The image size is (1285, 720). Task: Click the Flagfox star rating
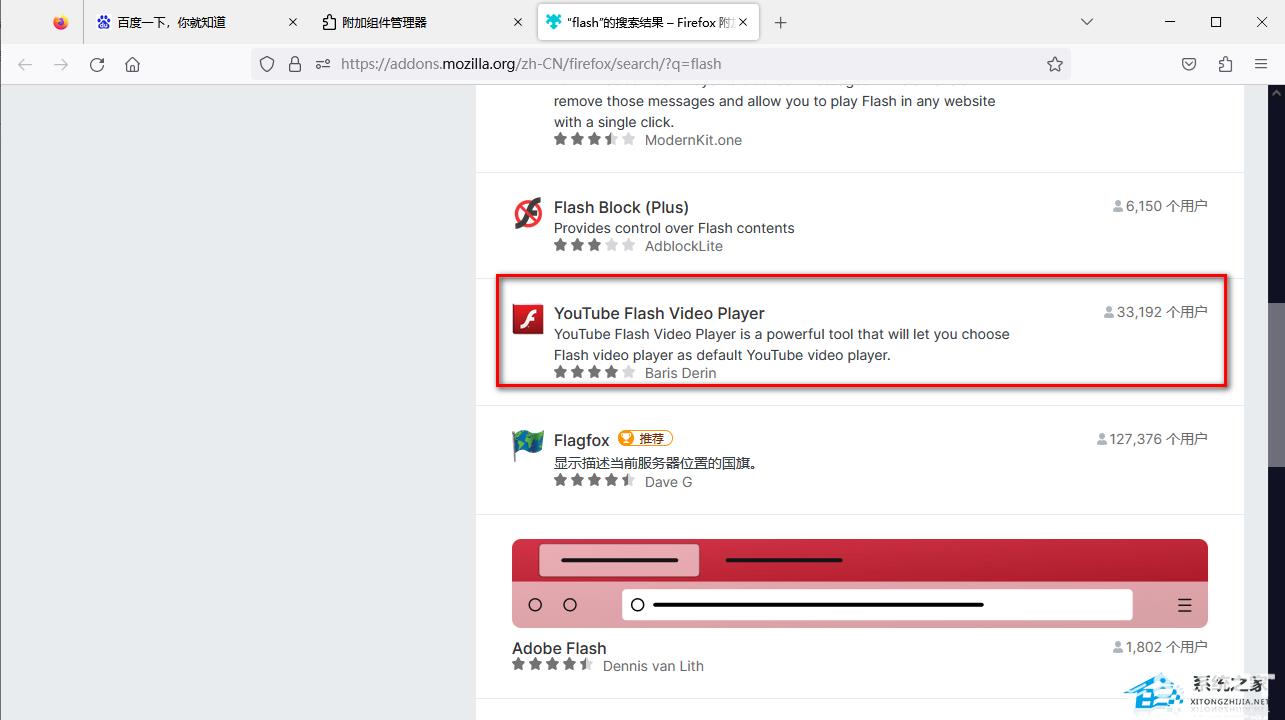[594, 481]
